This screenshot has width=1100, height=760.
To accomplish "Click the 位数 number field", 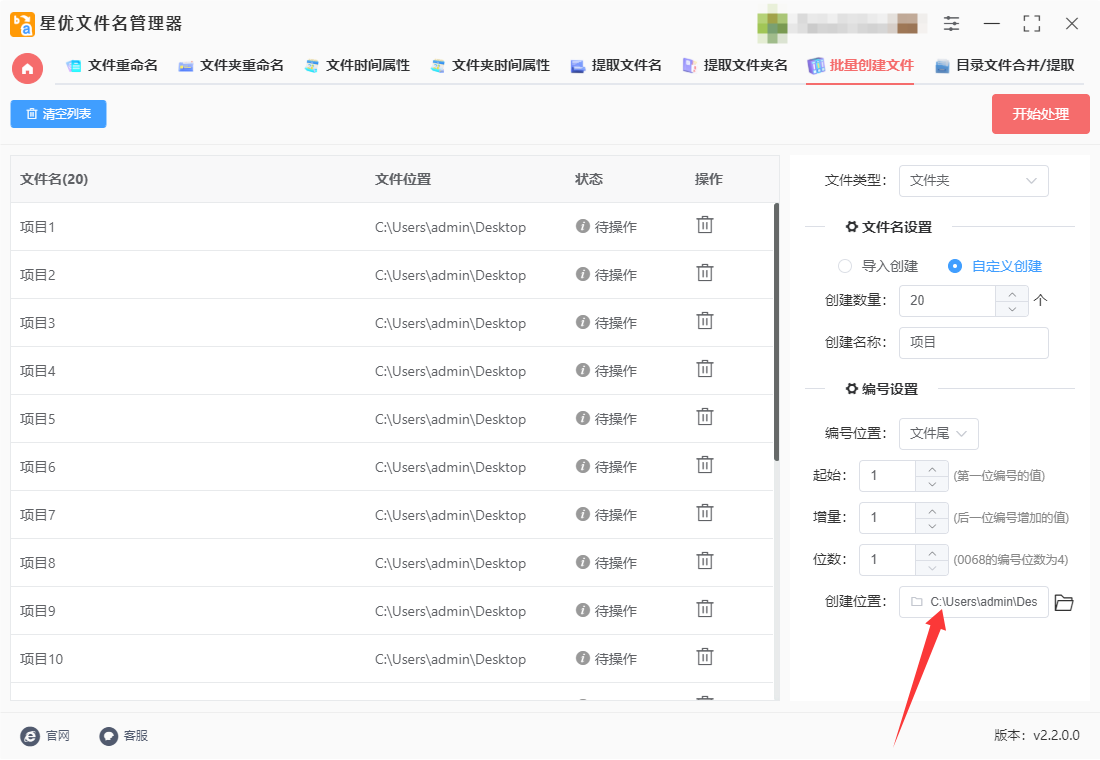I will (x=887, y=560).
